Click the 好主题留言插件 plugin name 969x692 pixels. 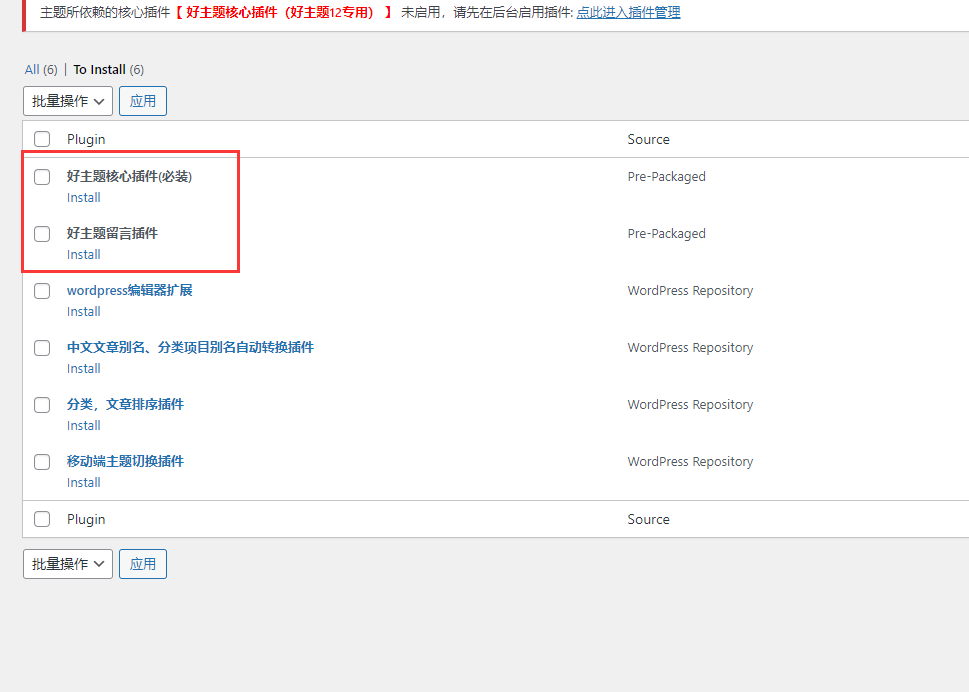pyautogui.click(x=112, y=233)
